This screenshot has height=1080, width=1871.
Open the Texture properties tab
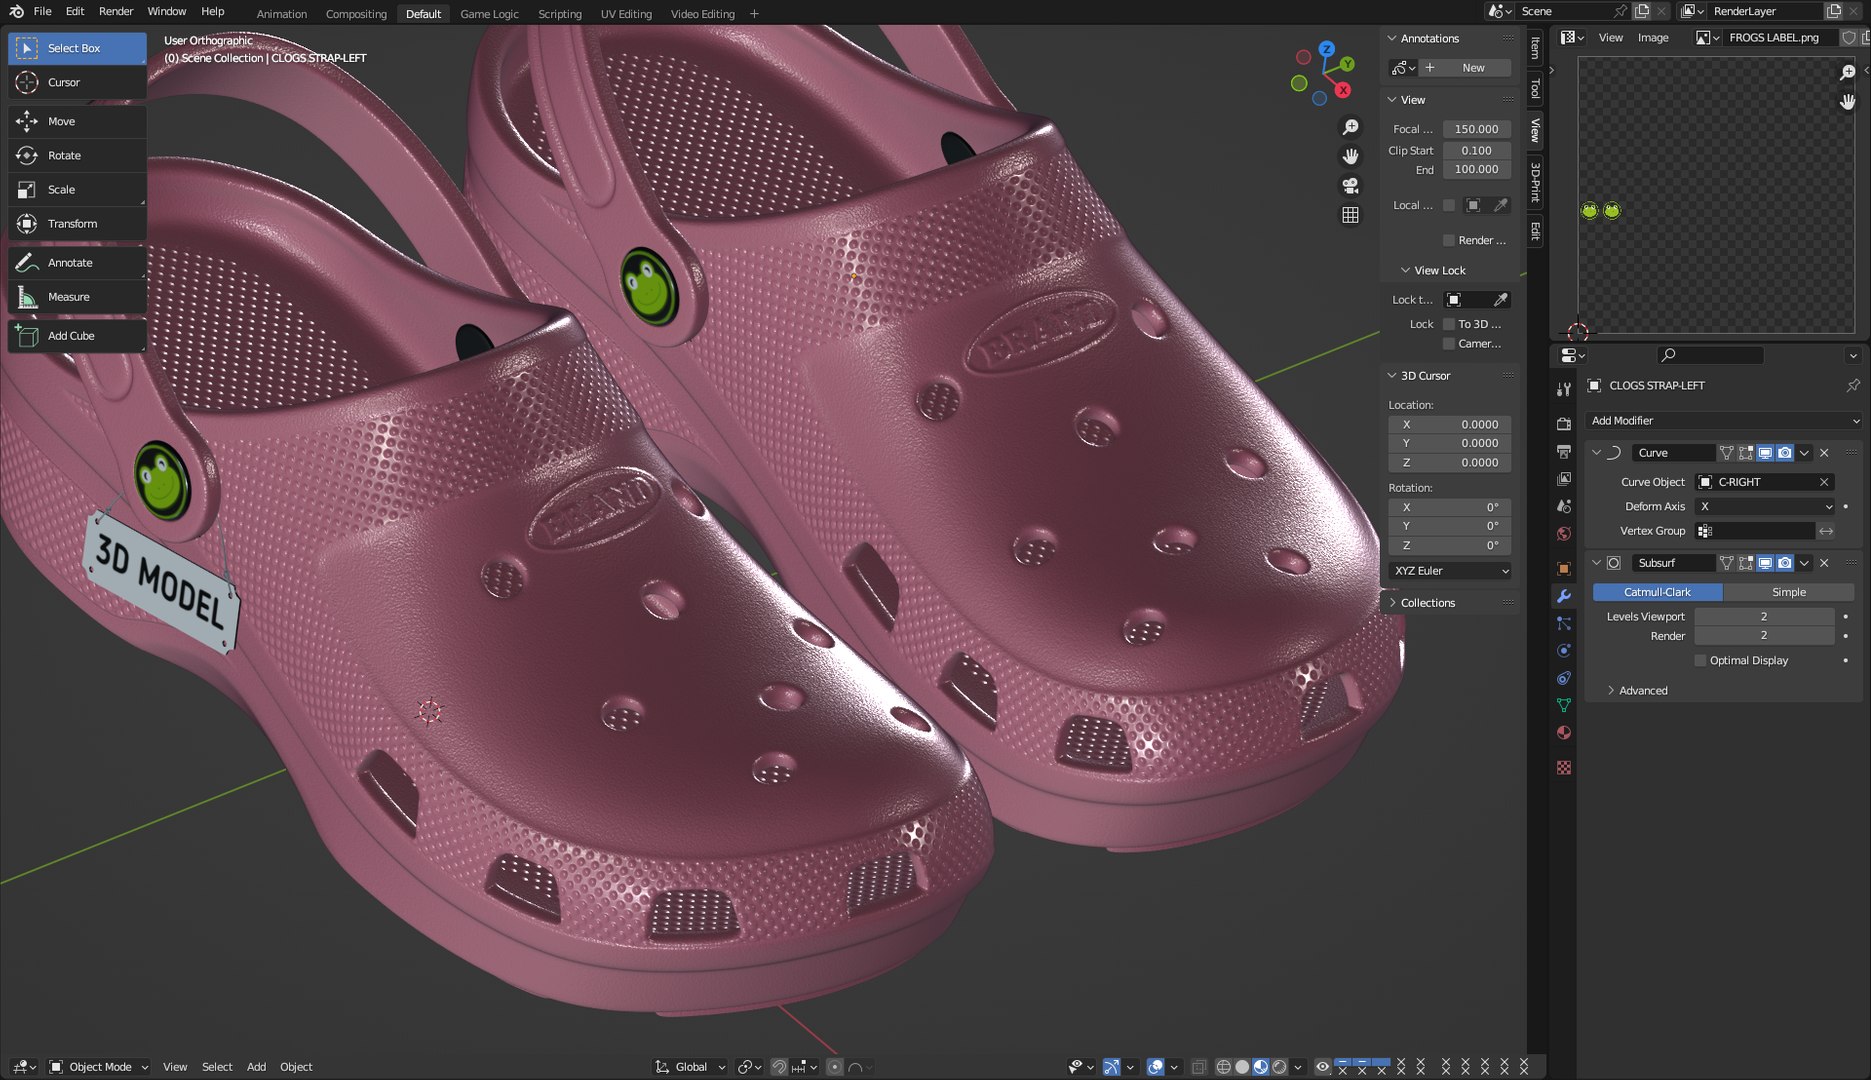point(1564,767)
